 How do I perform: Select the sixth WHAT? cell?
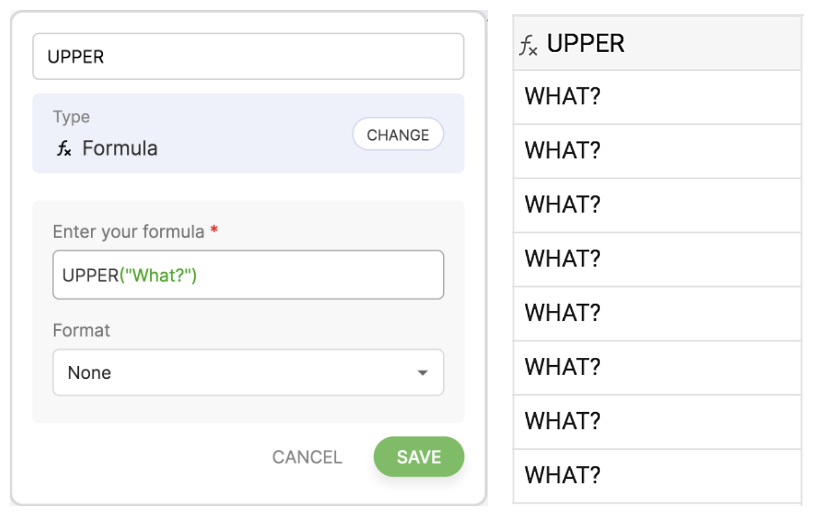(657, 367)
